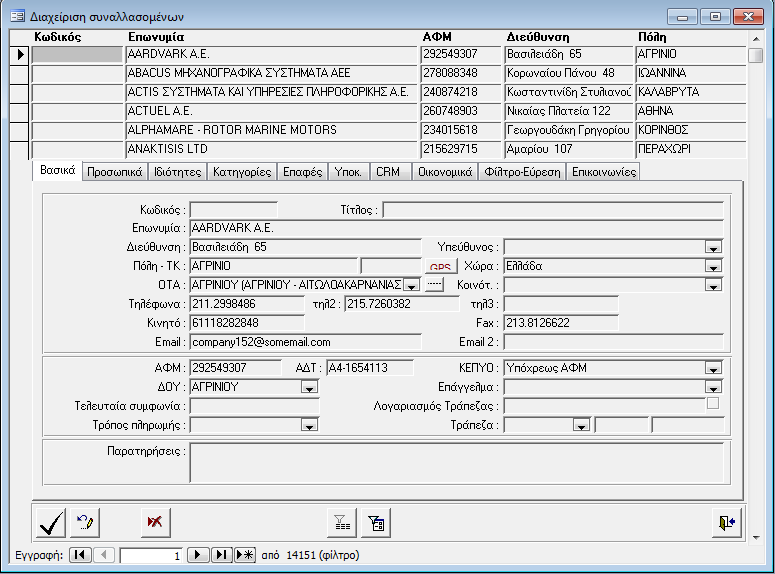Click the GPS button
775x574 pixels.
(441, 267)
